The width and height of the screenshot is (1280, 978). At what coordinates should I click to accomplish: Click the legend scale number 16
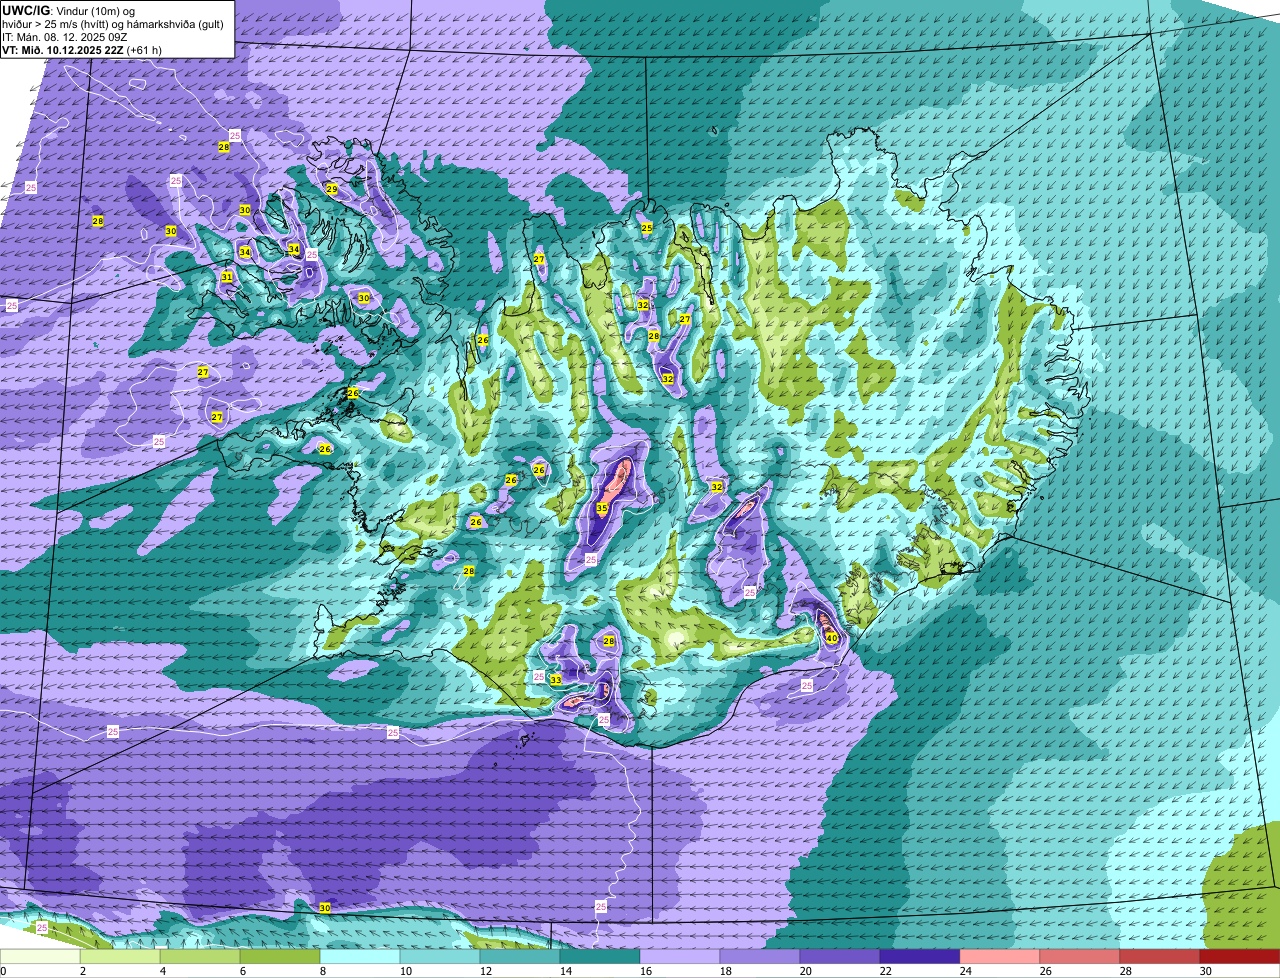(644, 971)
